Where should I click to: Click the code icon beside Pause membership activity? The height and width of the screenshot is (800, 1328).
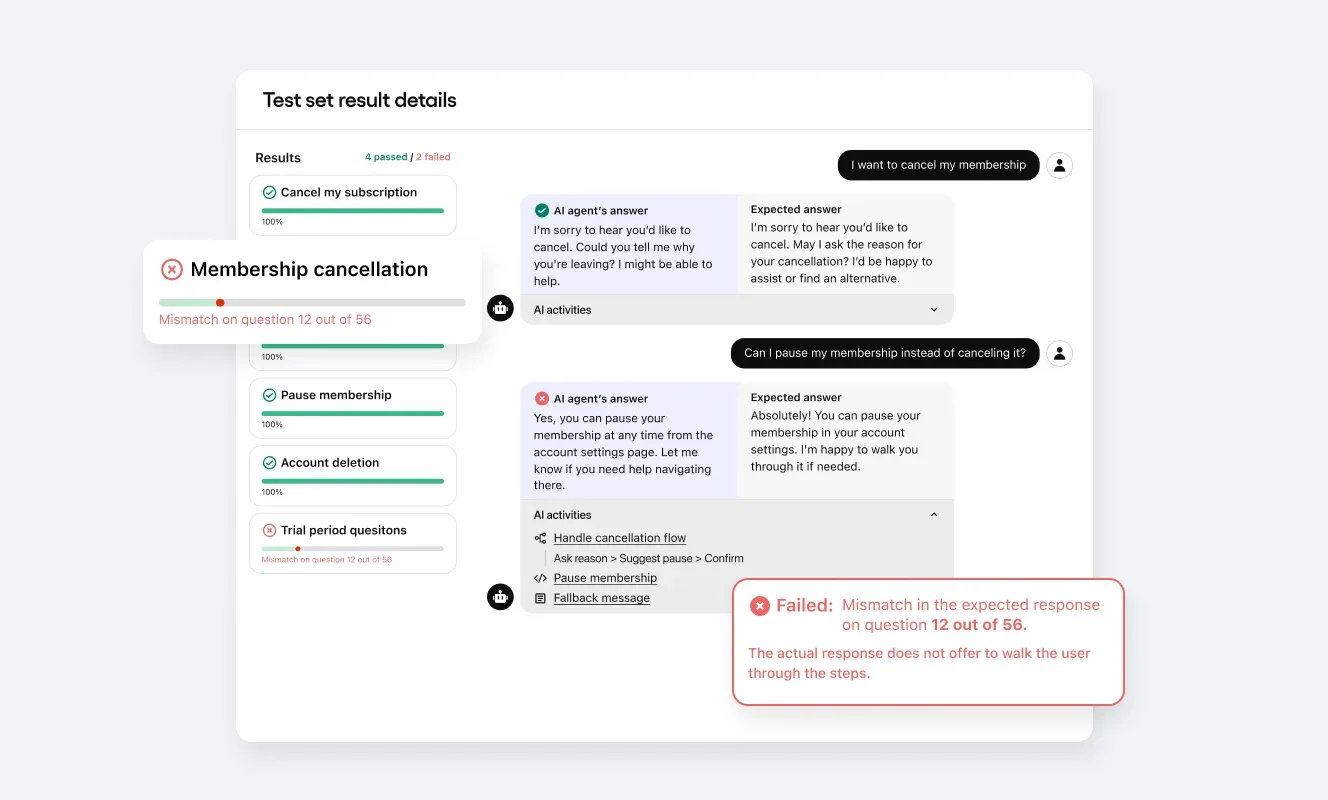click(x=540, y=578)
